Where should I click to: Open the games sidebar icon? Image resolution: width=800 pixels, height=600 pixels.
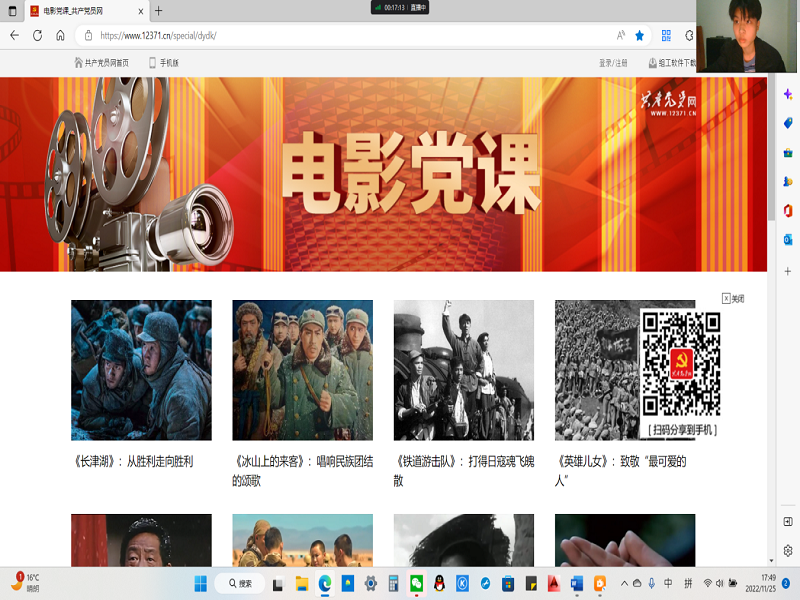coord(788,182)
